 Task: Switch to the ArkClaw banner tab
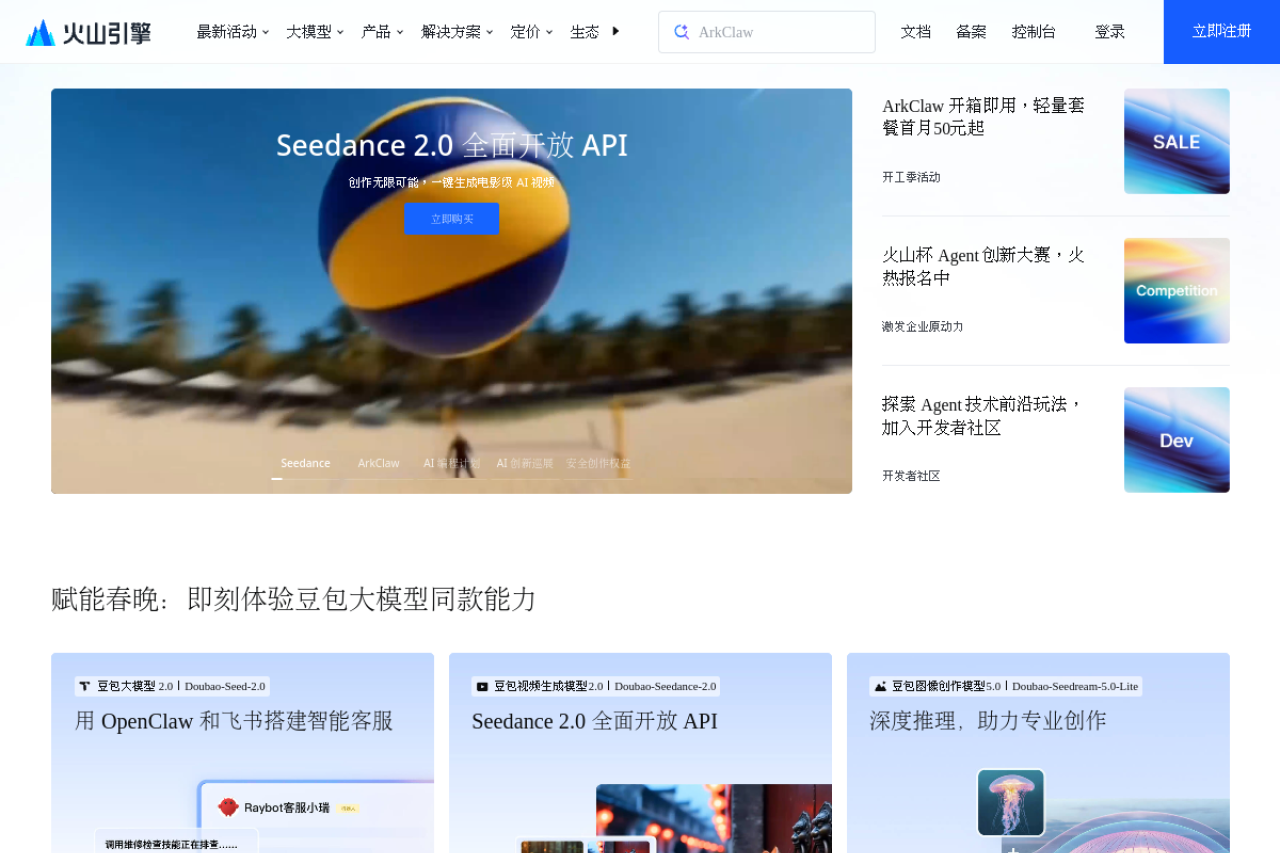tap(379, 463)
